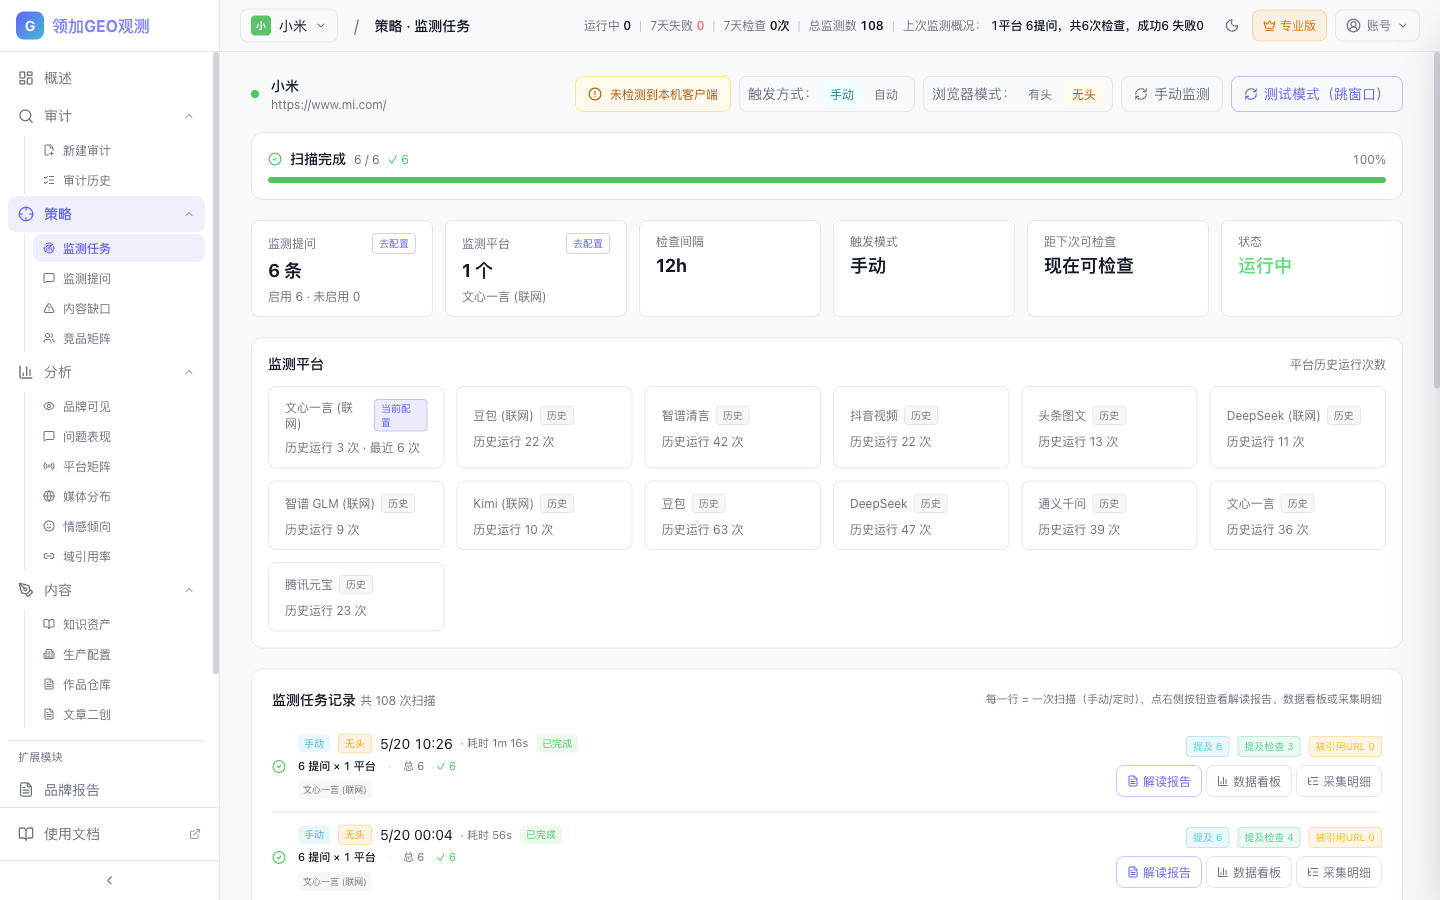Screen dimensions: 1440x900
Task: Click the 专业版 upgrade button
Action: [1289, 26]
